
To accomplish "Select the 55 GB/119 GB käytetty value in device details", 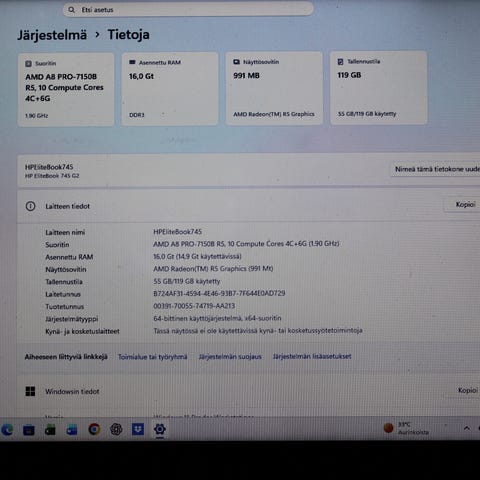I will click(x=187, y=281).
